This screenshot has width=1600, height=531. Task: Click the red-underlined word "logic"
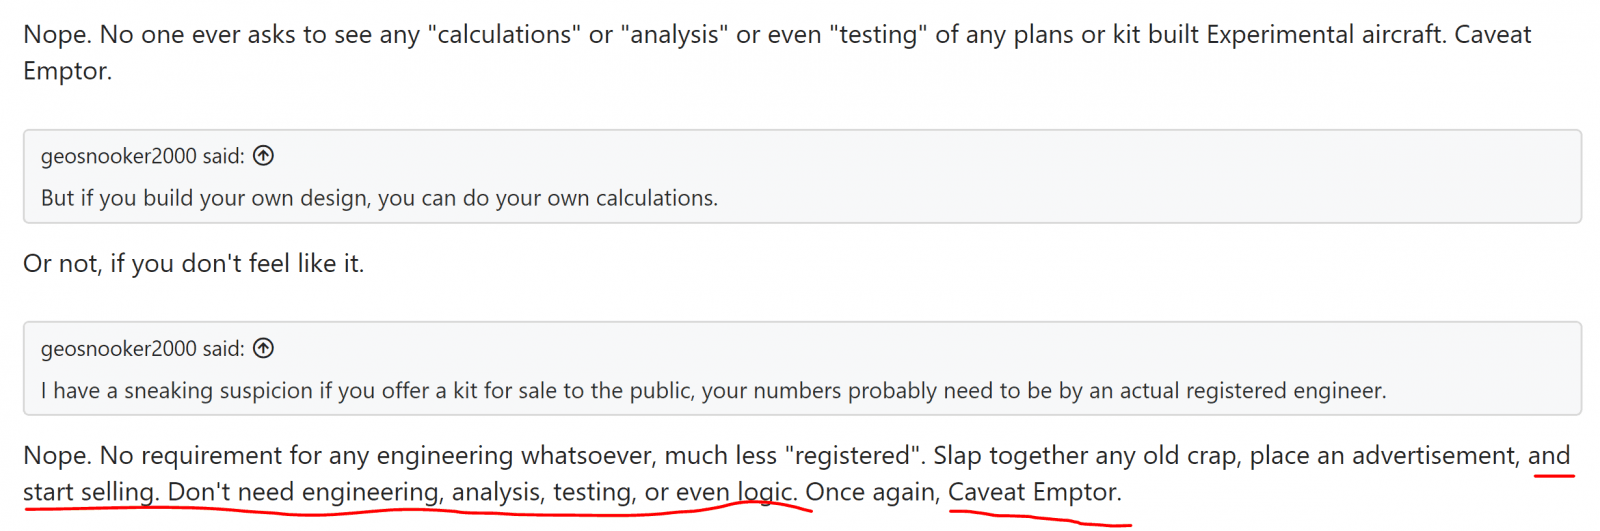pyautogui.click(x=766, y=492)
